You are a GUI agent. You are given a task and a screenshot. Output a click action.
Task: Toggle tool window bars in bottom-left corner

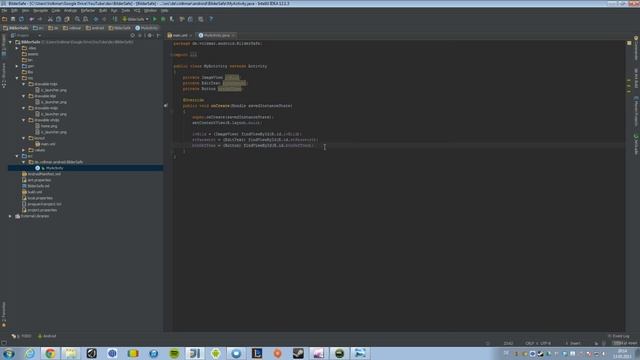pyautogui.click(x=4, y=343)
